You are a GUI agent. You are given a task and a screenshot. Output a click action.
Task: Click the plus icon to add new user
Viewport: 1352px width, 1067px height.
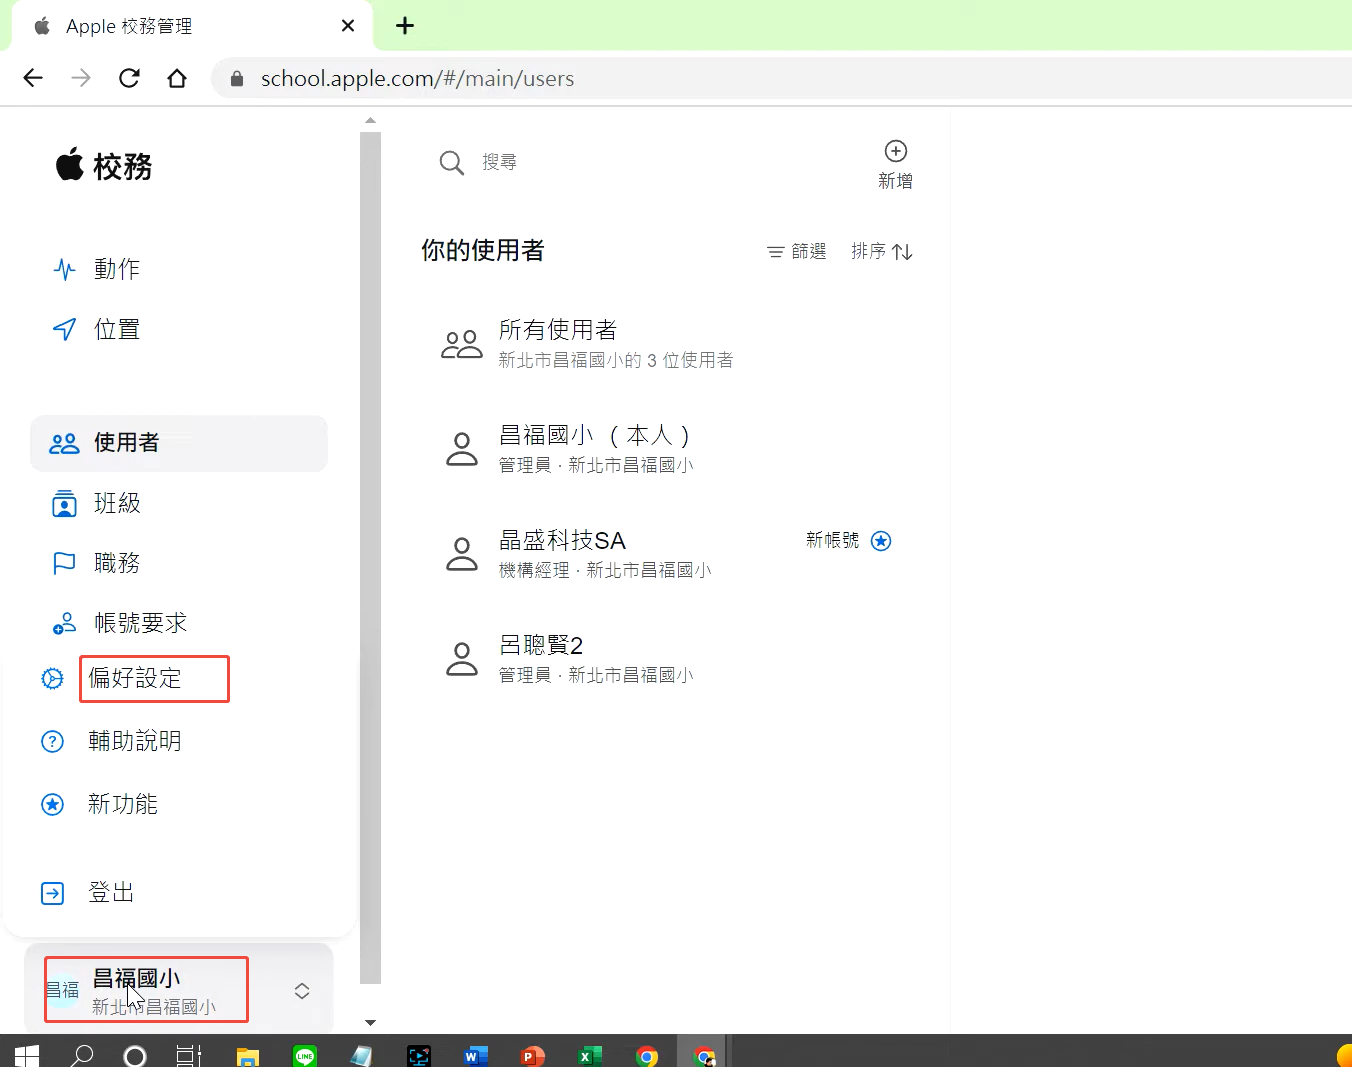coord(895,152)
